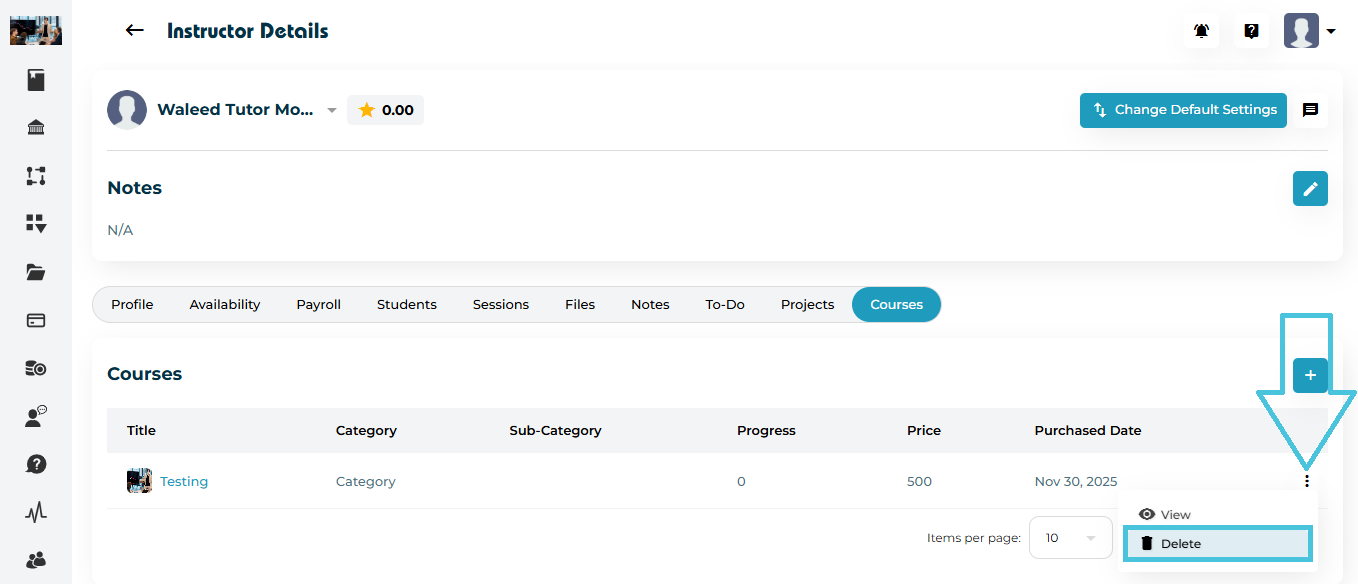Edit notes with the pencil icon
1358x584 pixels.
[1310, 188]
